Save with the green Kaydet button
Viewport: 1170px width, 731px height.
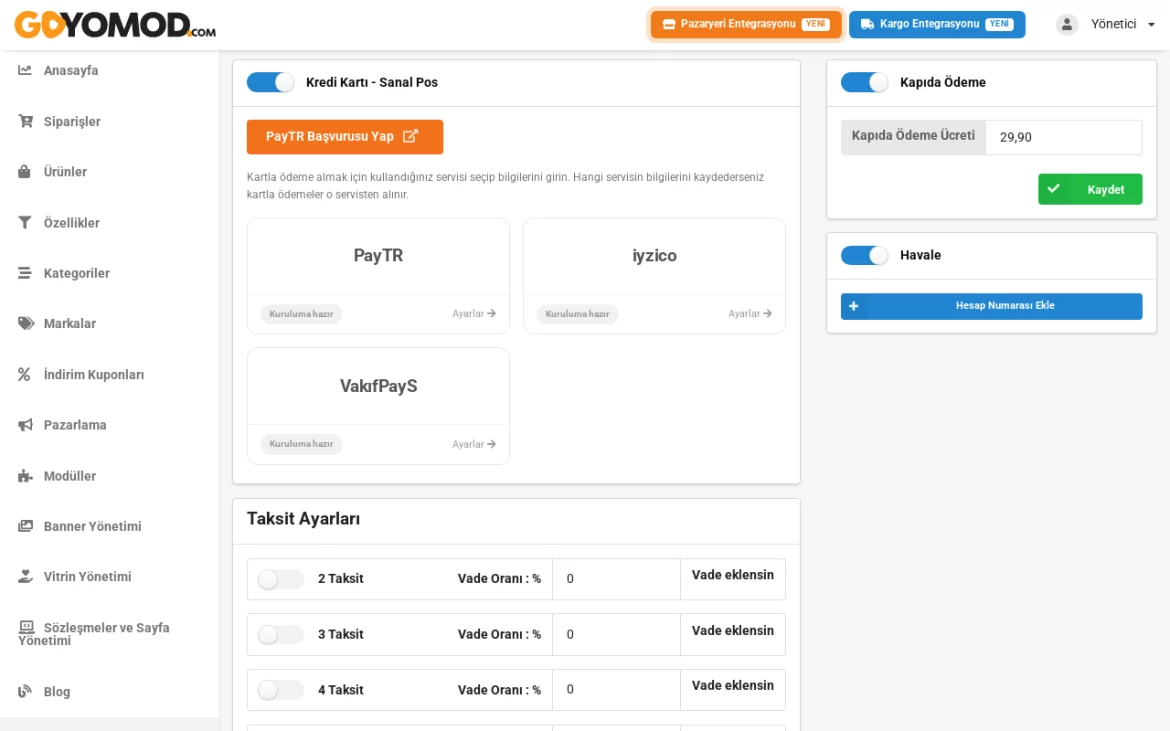click(x=1090, y=189)
